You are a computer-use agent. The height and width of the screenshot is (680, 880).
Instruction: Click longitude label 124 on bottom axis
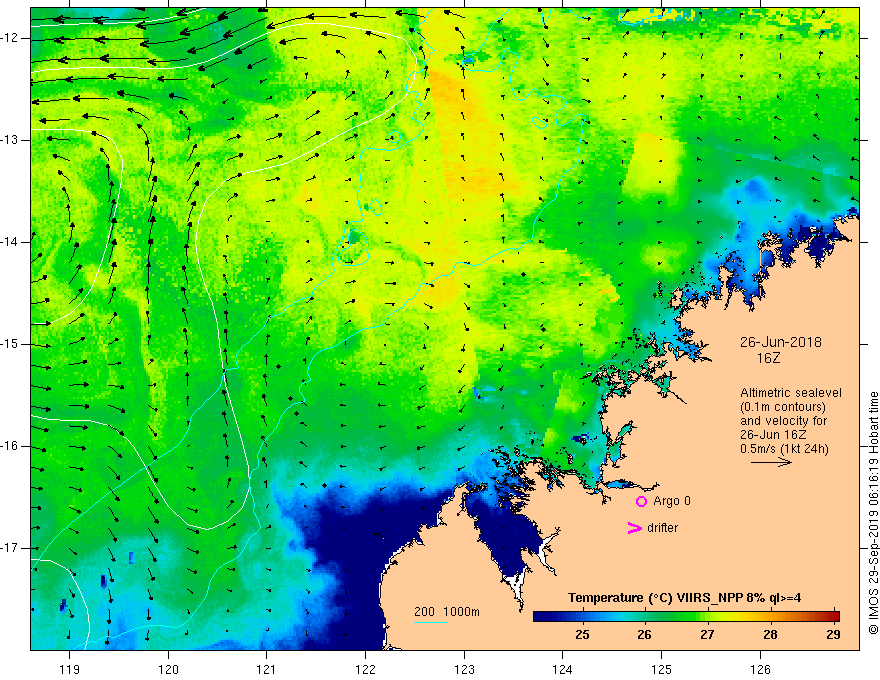point(563,669)
